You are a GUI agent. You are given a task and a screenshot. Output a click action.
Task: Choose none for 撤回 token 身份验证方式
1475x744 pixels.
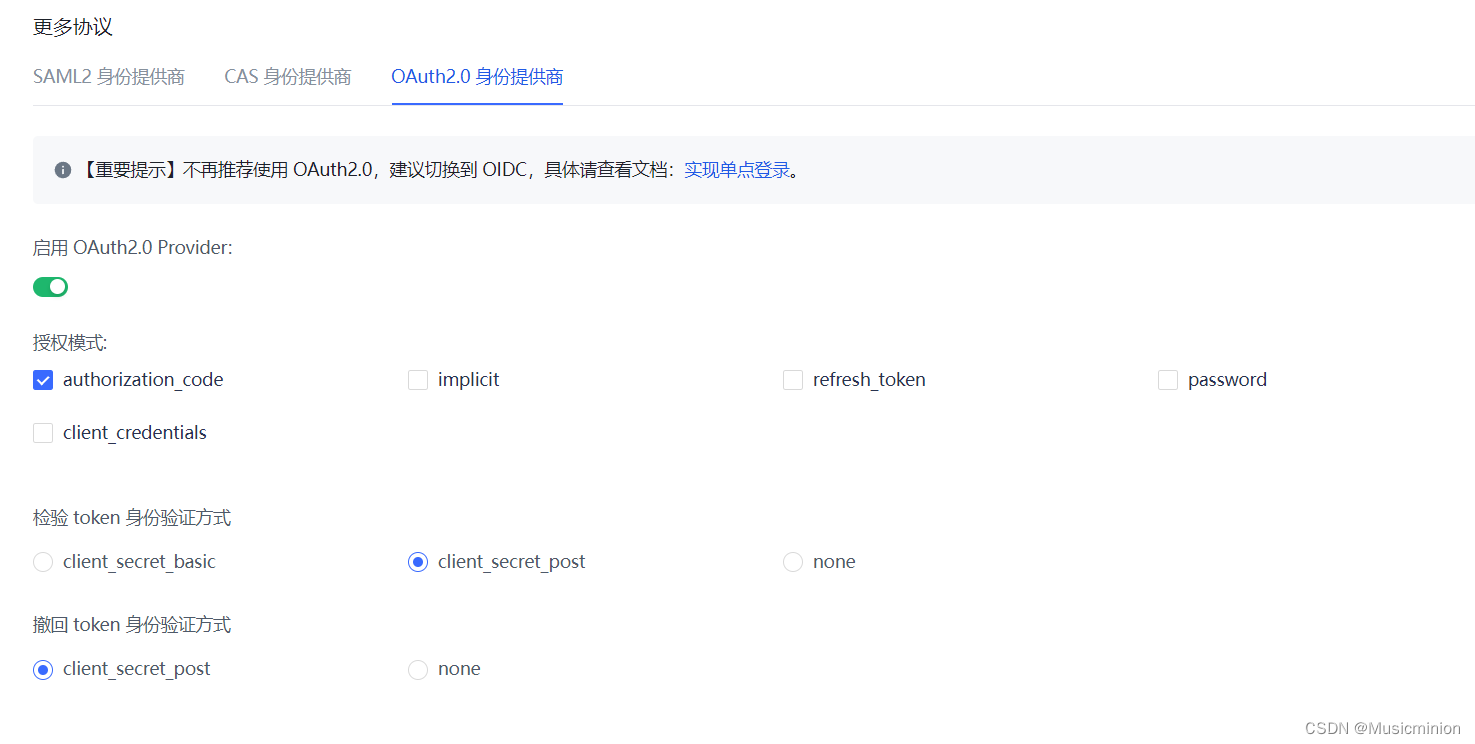417,669
